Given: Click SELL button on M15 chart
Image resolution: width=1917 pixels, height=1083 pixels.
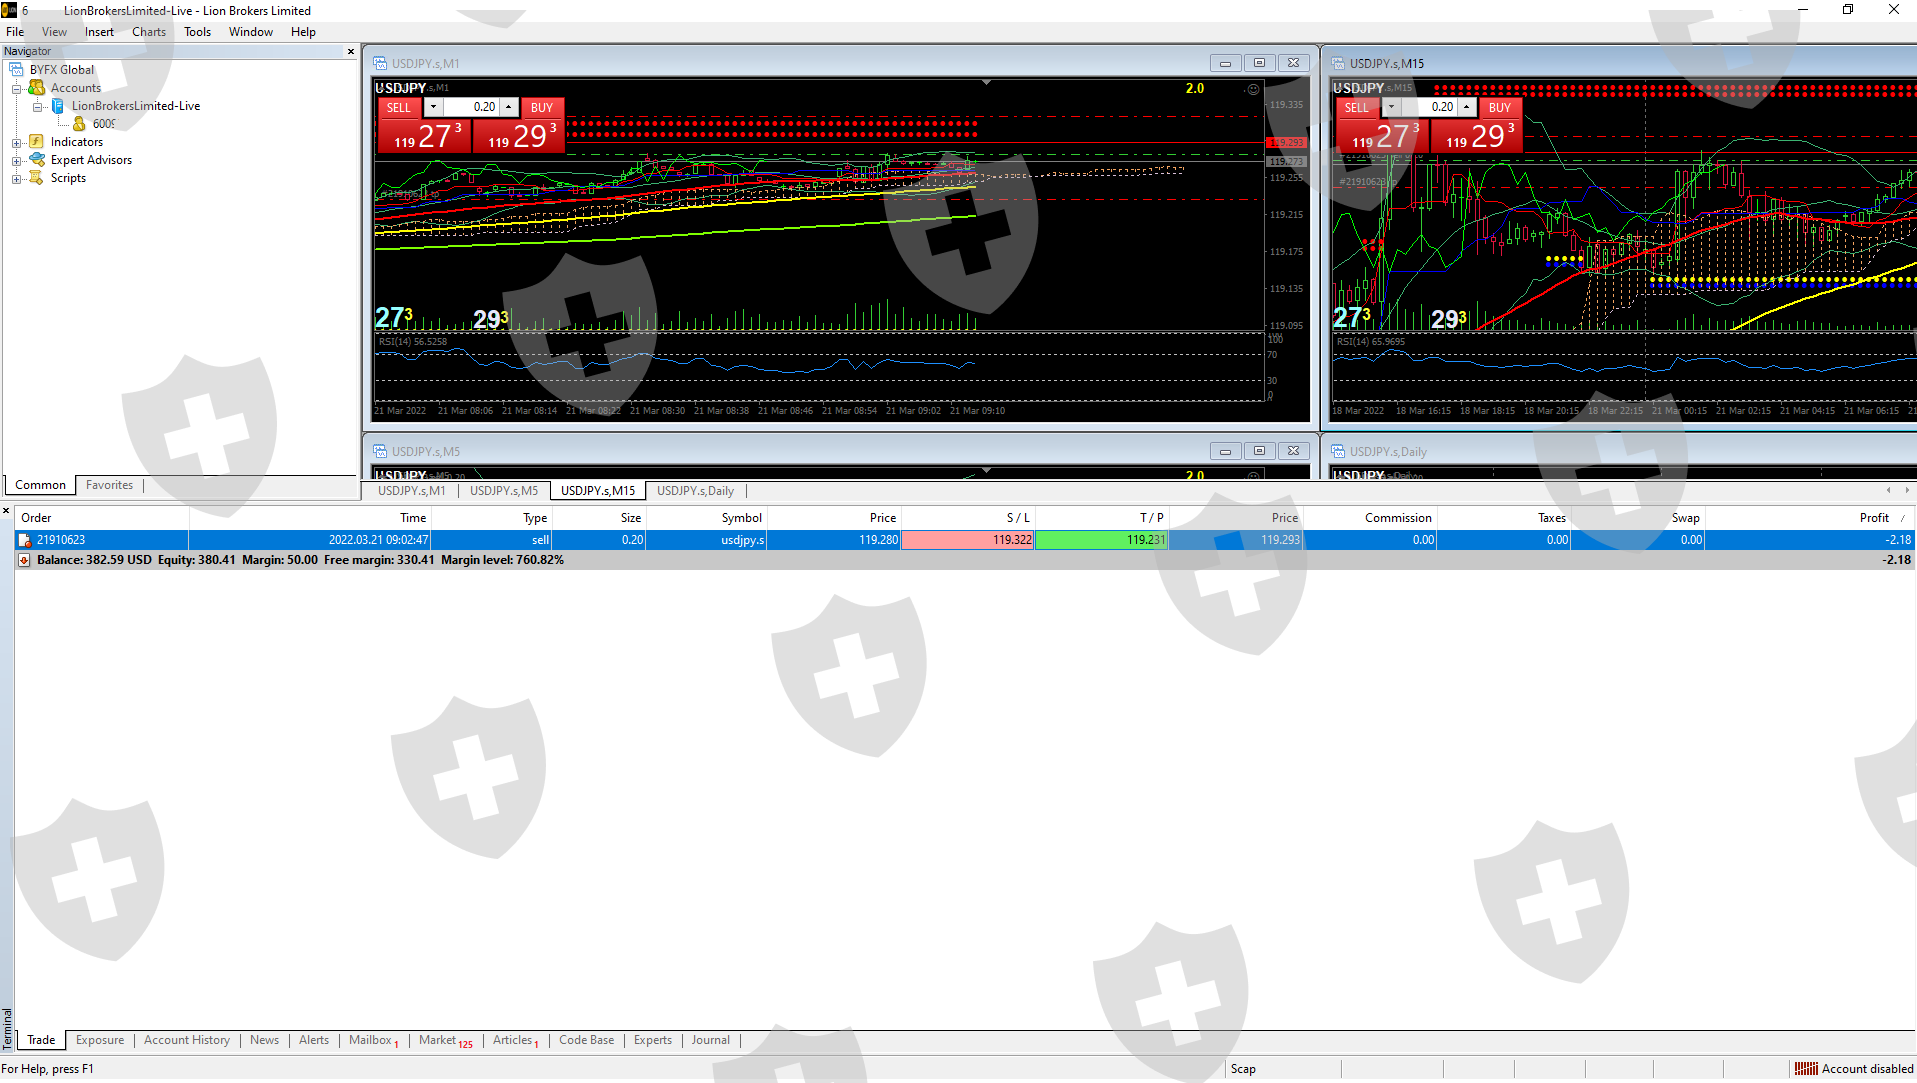Looking at the screenshot, I should coord(1356,107).
